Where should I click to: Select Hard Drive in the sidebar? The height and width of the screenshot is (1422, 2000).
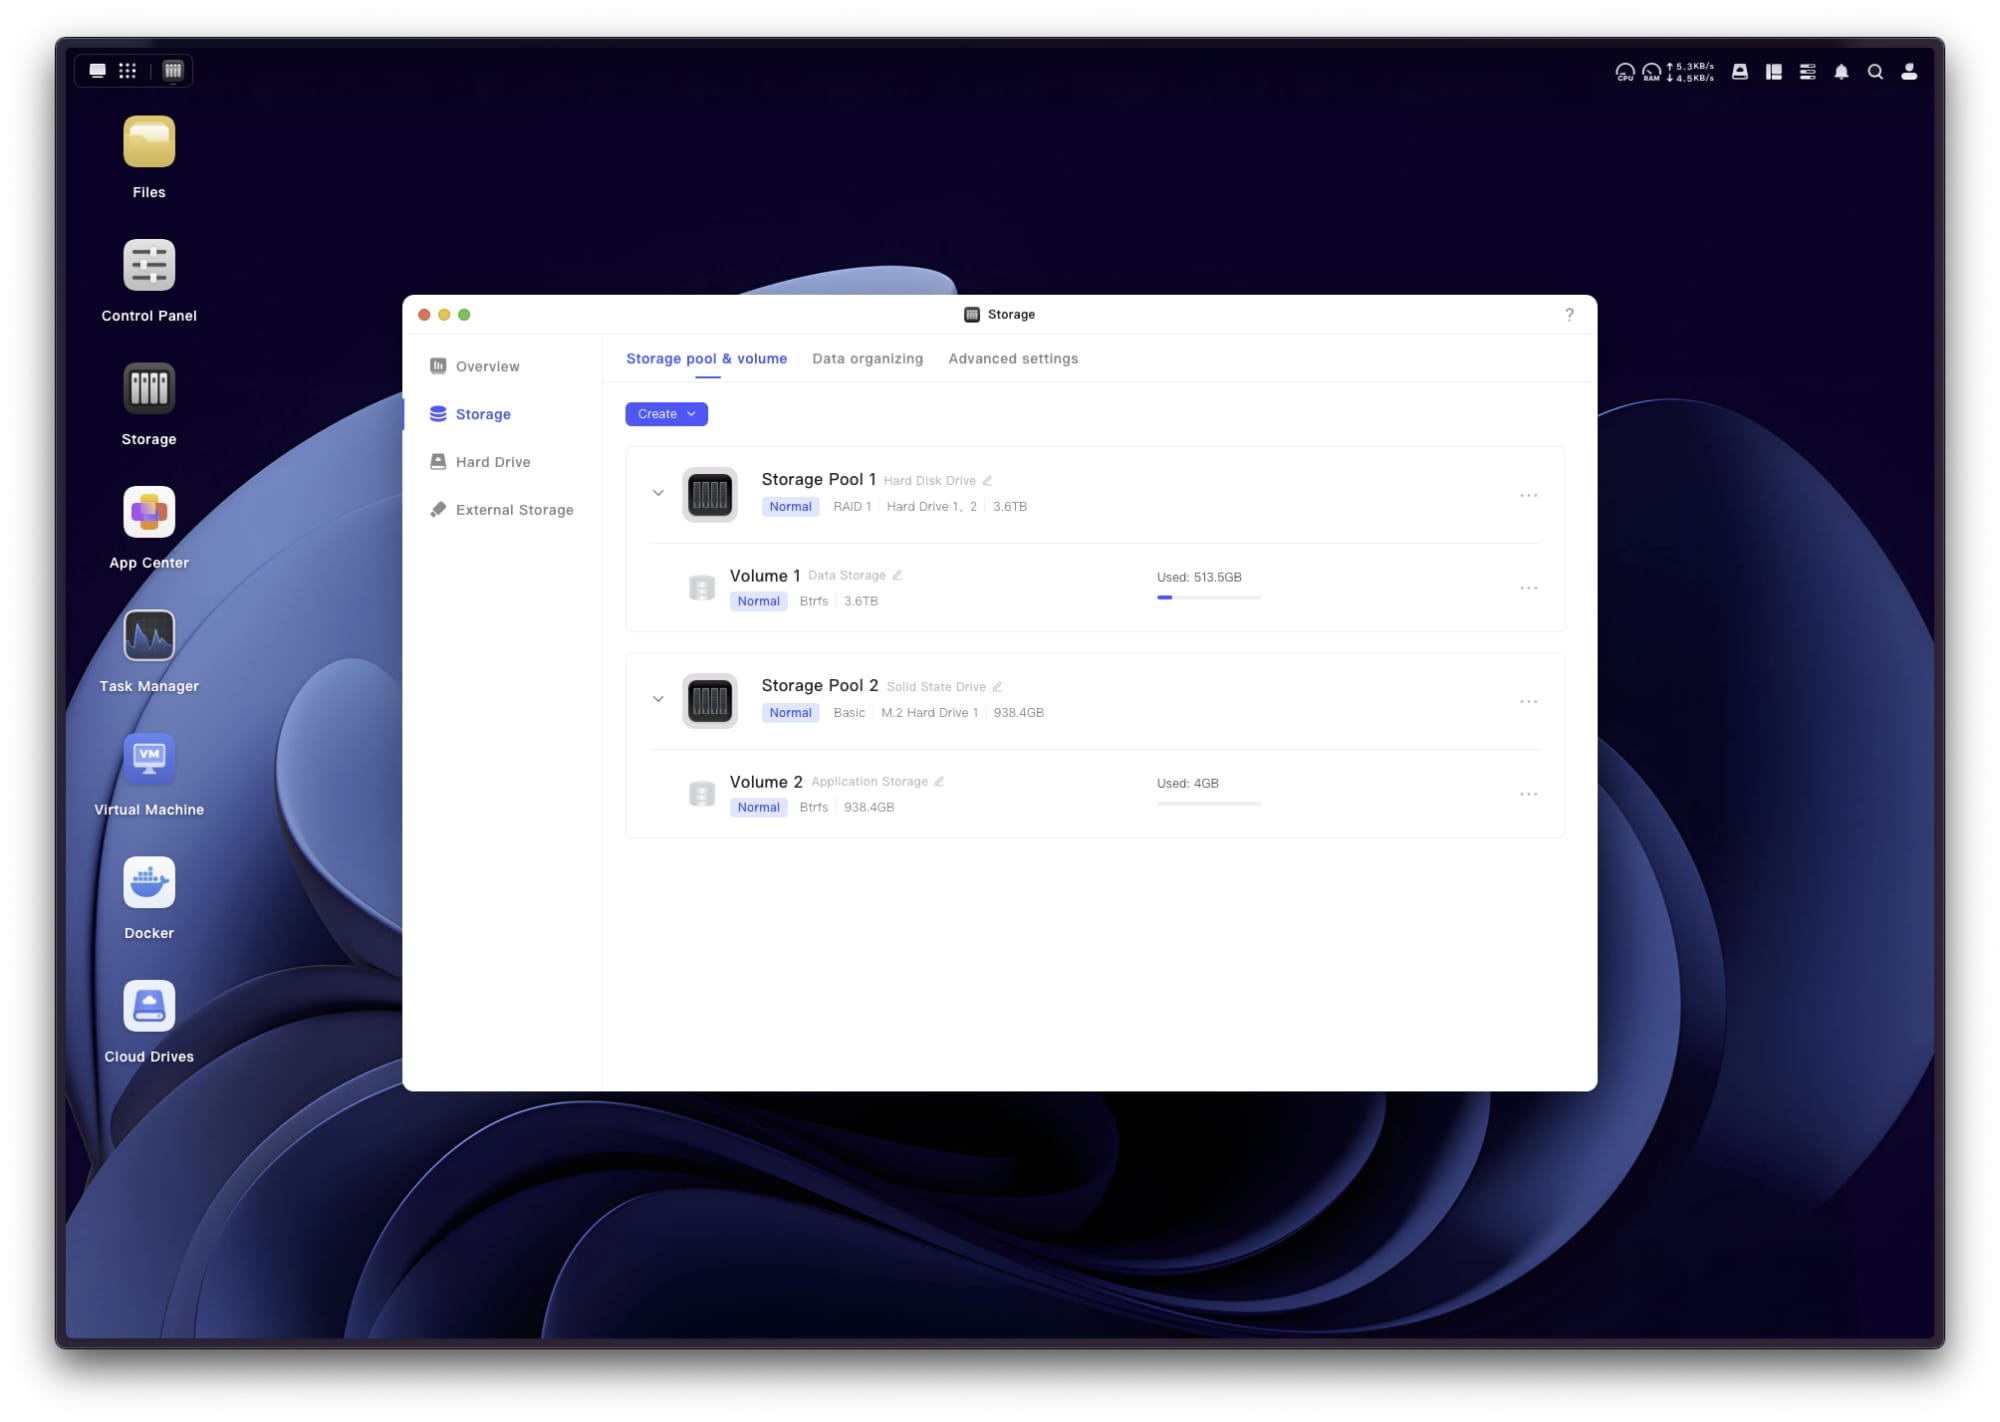click(492, 462)
